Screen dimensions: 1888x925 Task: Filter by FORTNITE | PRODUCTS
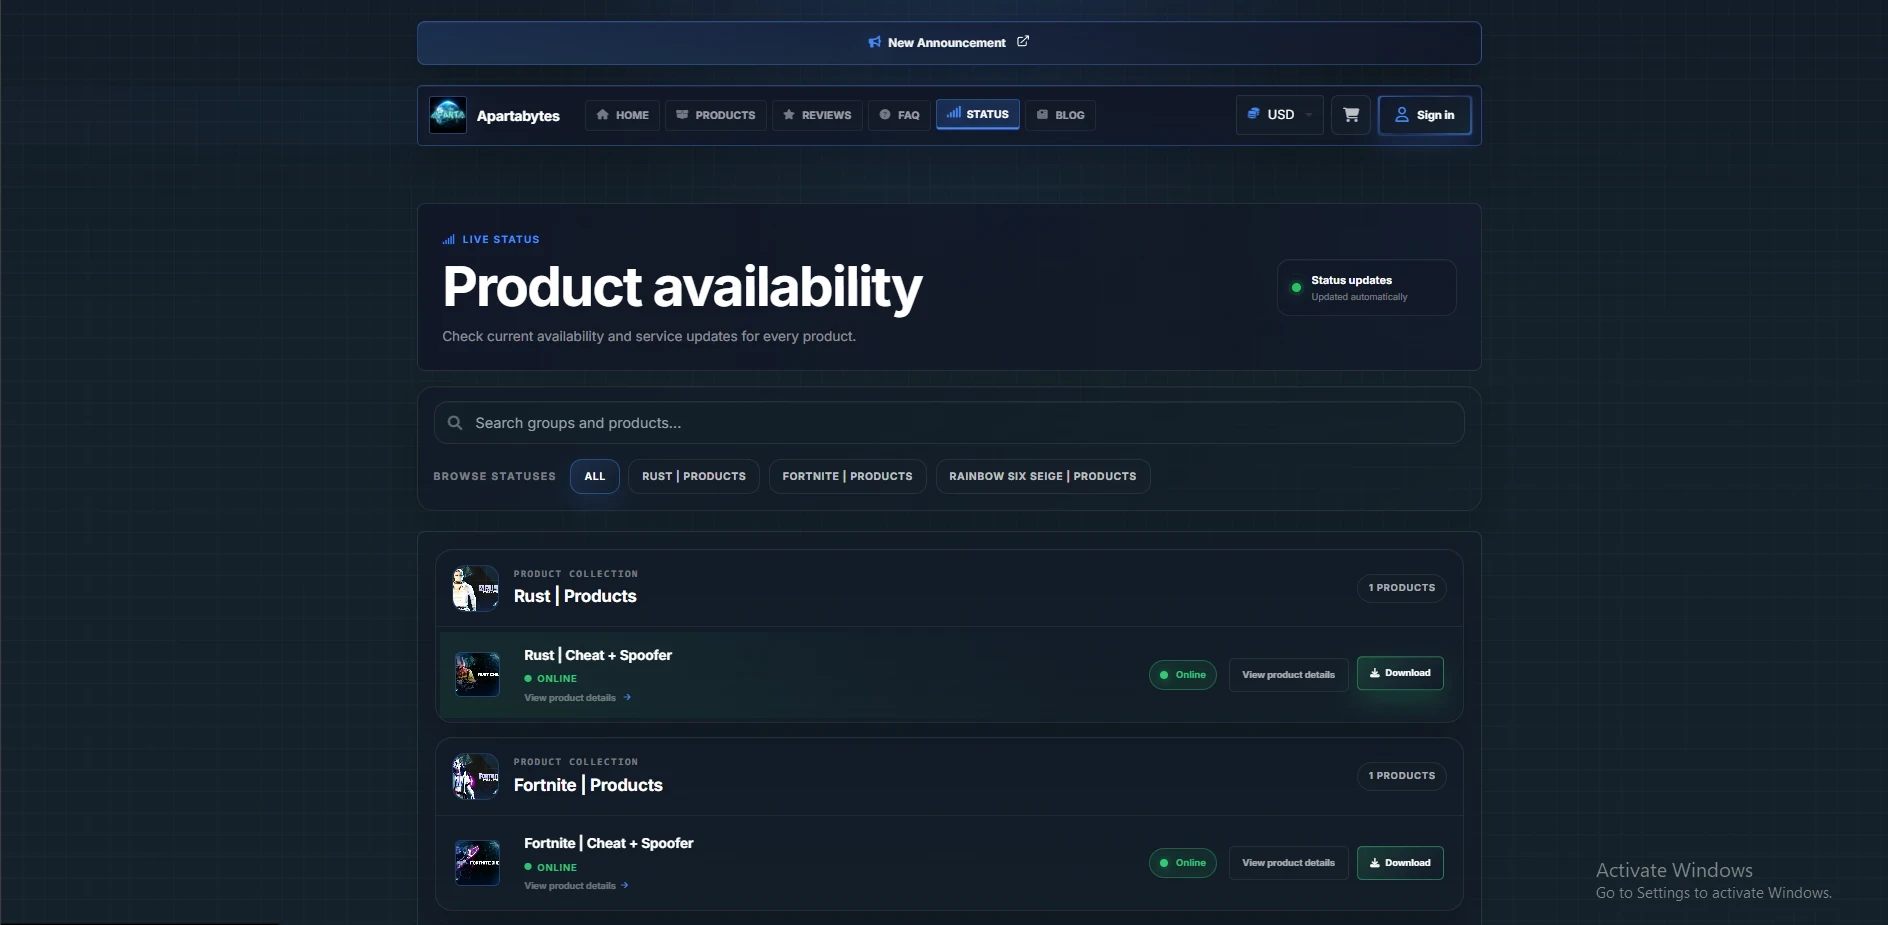[x=847, y=476]
